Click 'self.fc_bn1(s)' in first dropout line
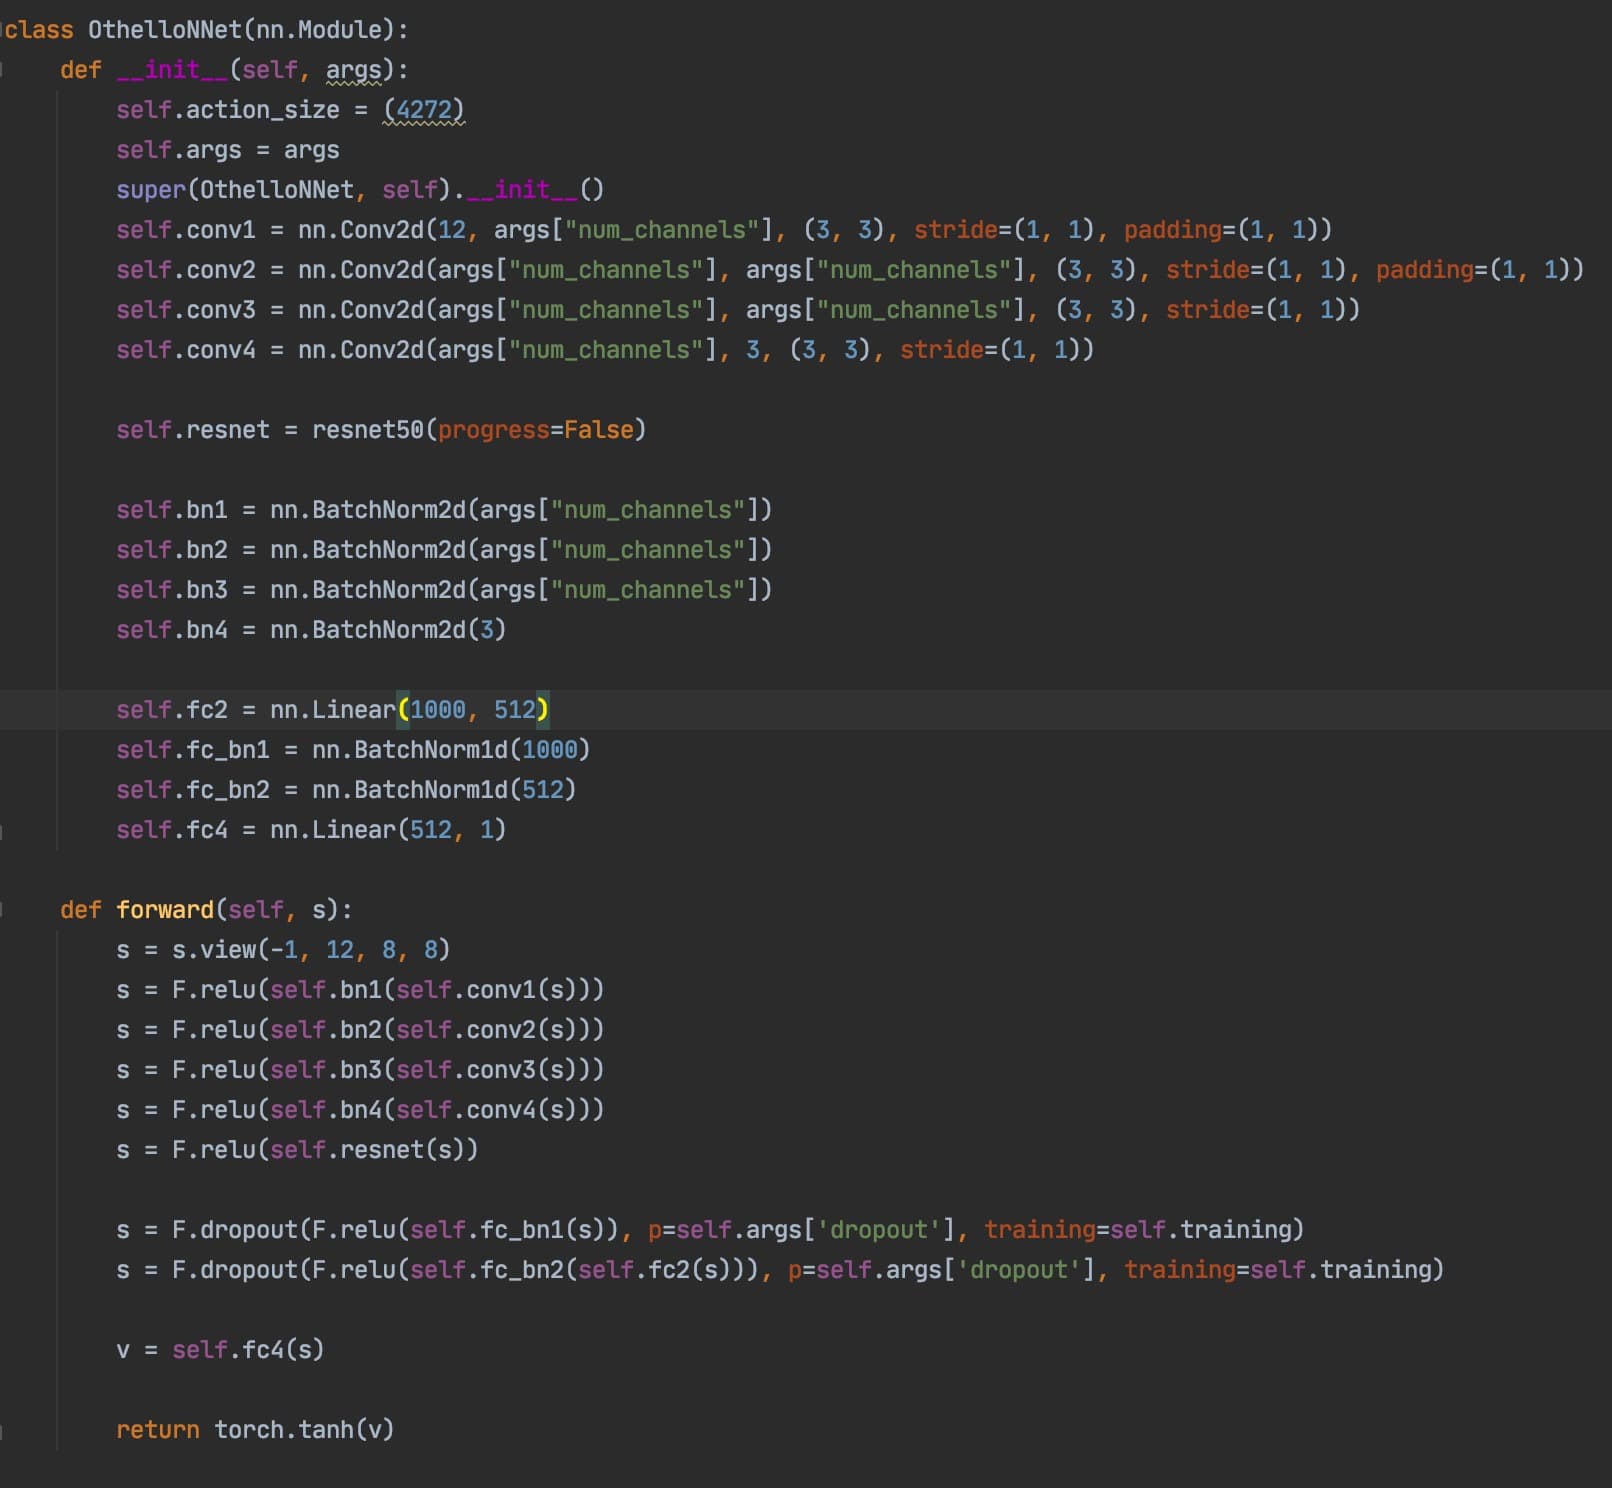The height and width of the screenshot is (1488, 1612). (x=507, y=1230)
